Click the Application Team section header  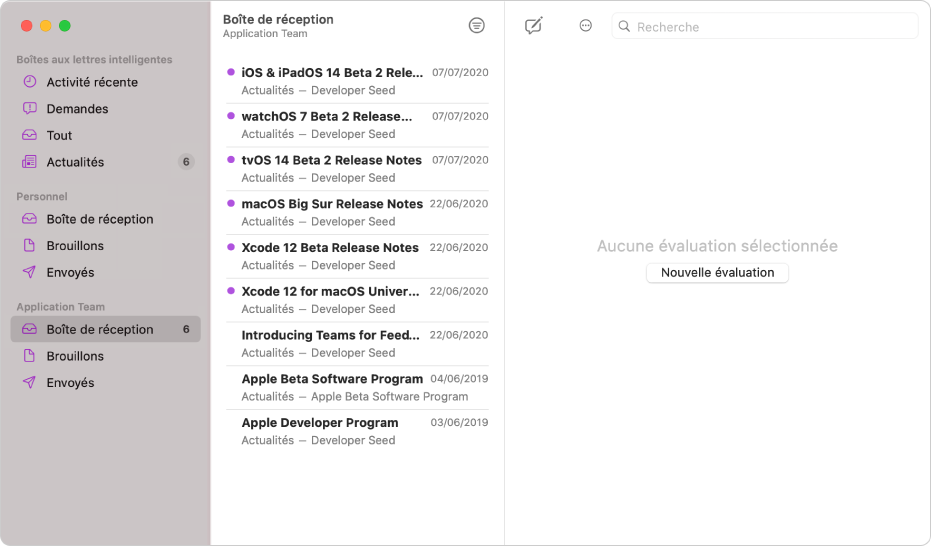61,307
